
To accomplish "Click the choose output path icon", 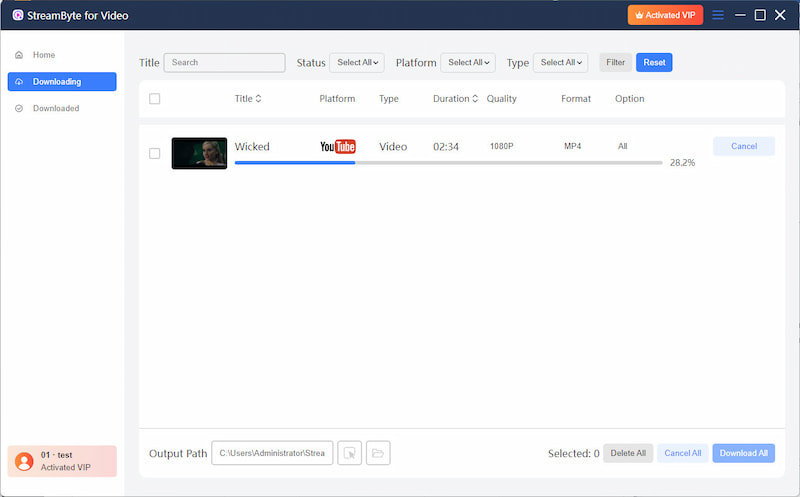I will pos(349,453).
